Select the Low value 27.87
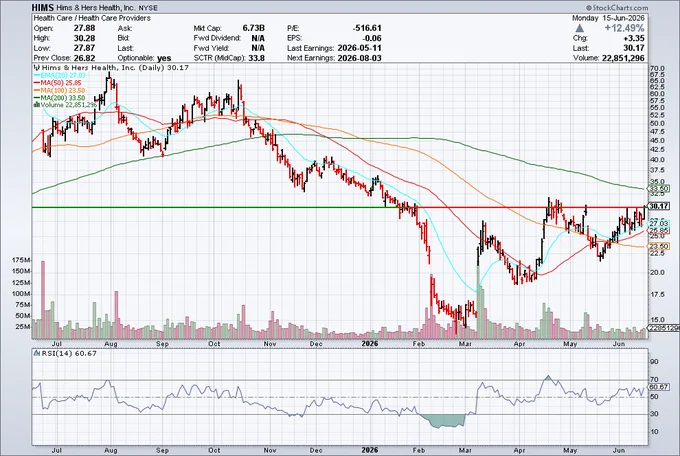Viewport: 680px width, 456px height. tap(85, 48)
